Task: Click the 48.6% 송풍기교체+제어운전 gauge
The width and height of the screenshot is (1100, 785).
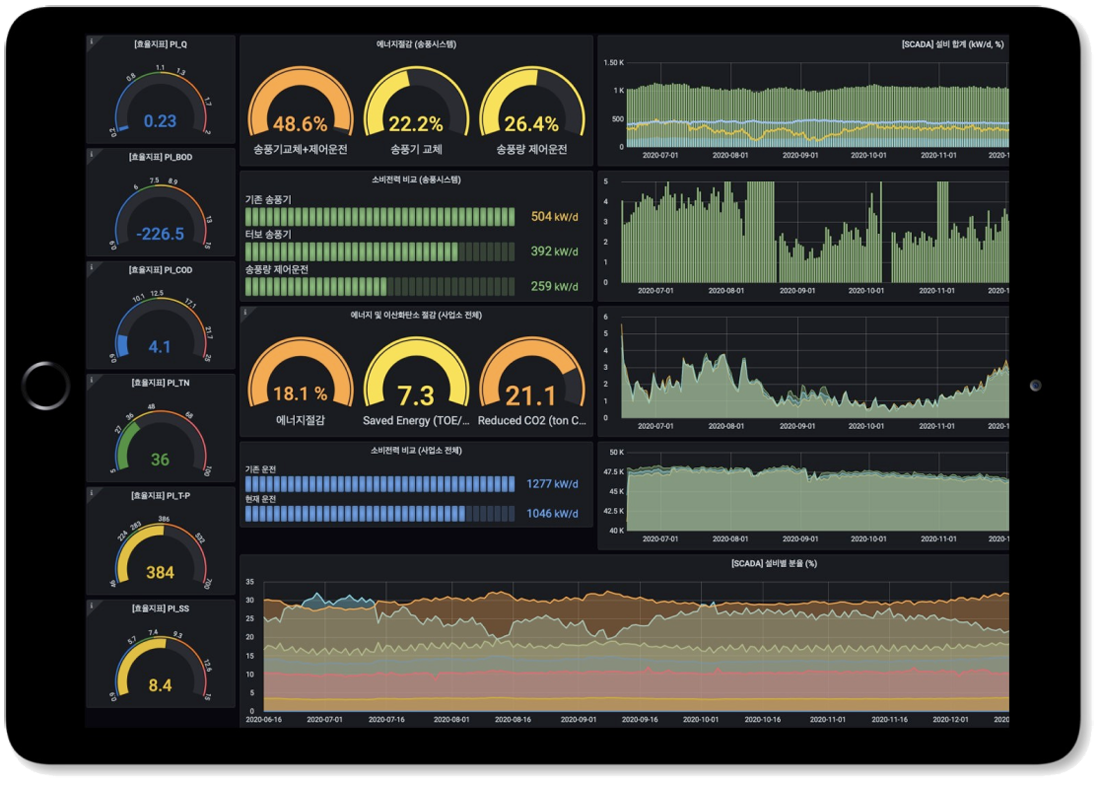Action: pyautogui.click(x=300, y=112)
